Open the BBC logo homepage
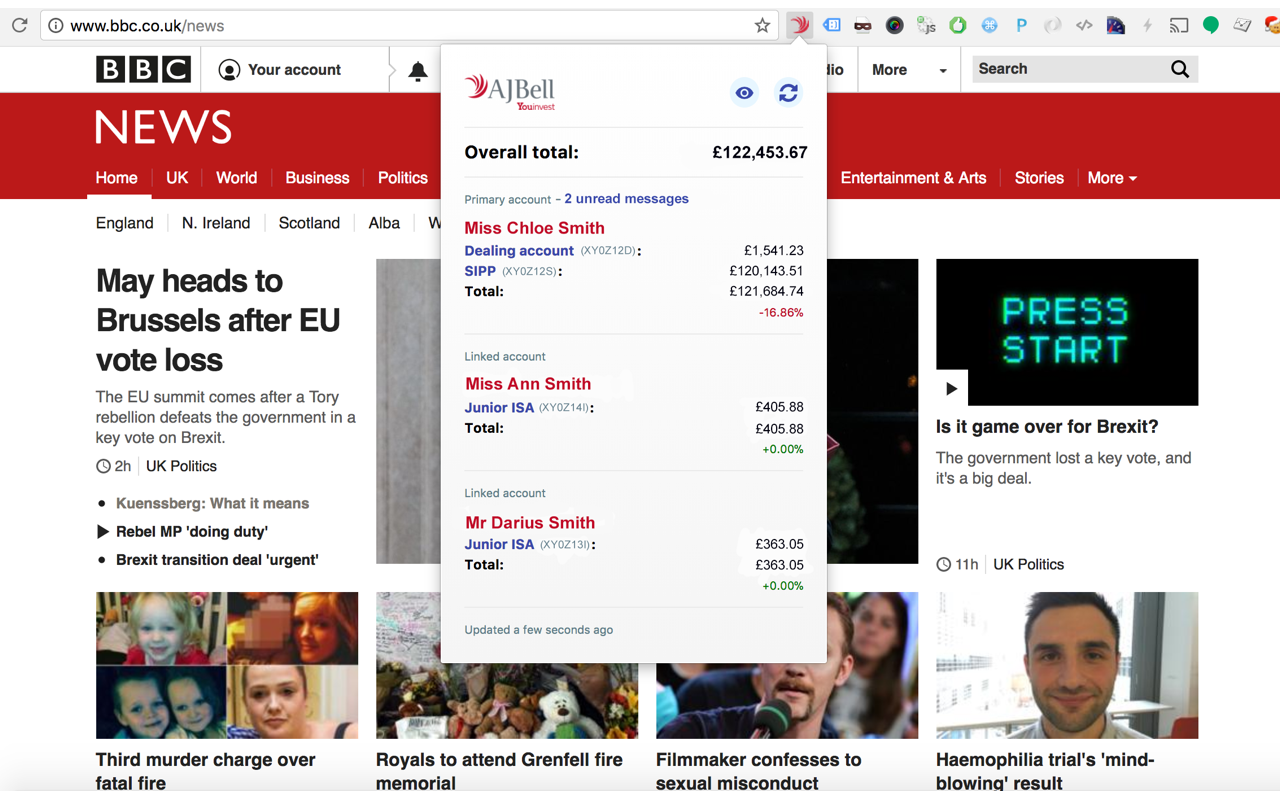 (x=143, y=69)
